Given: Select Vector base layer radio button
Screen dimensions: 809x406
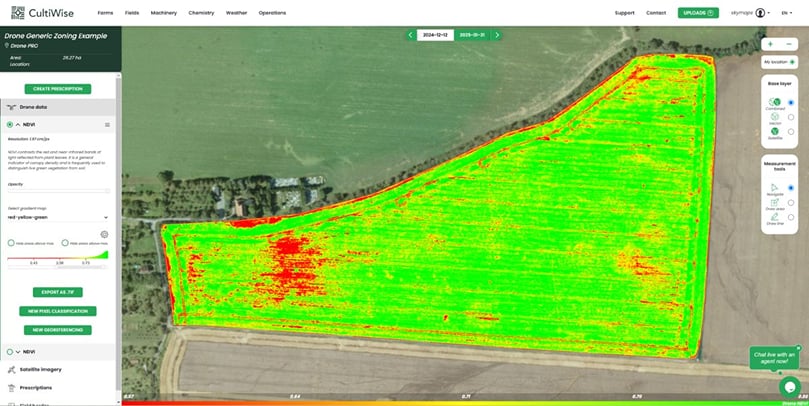Looking at the screenshot, I should [791, 117].
